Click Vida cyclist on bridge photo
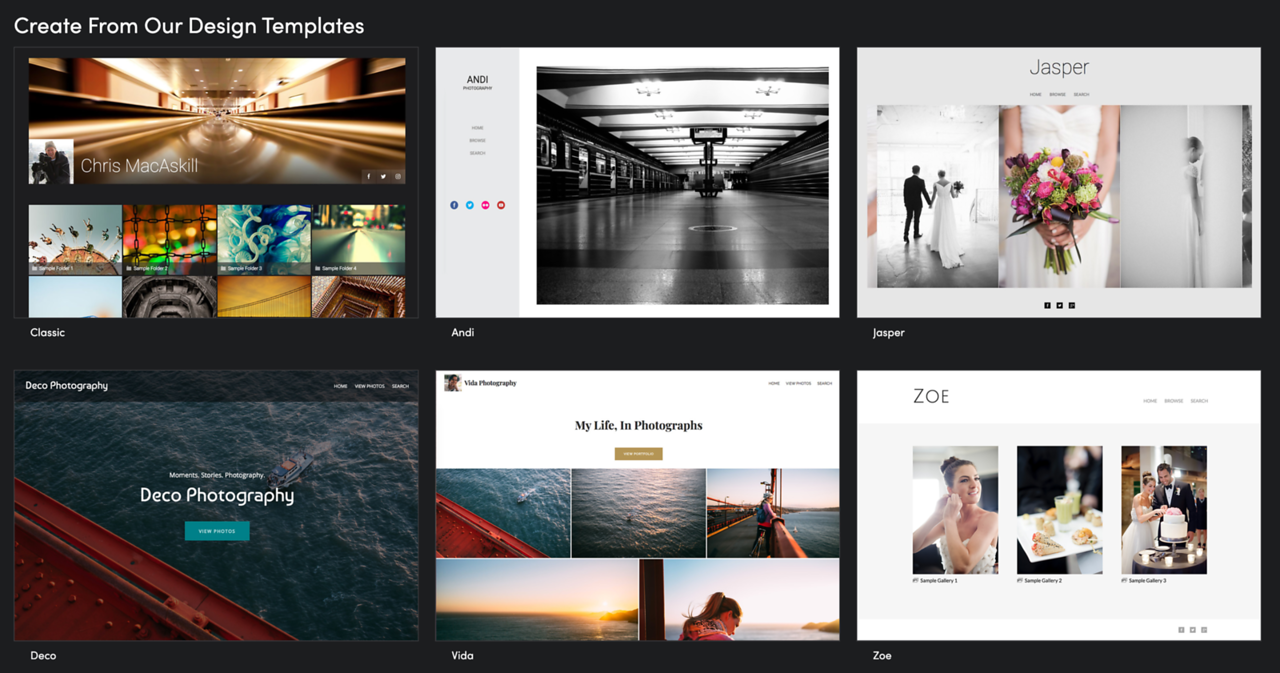The image size is (1280, 673). click(x=773, y=513)
